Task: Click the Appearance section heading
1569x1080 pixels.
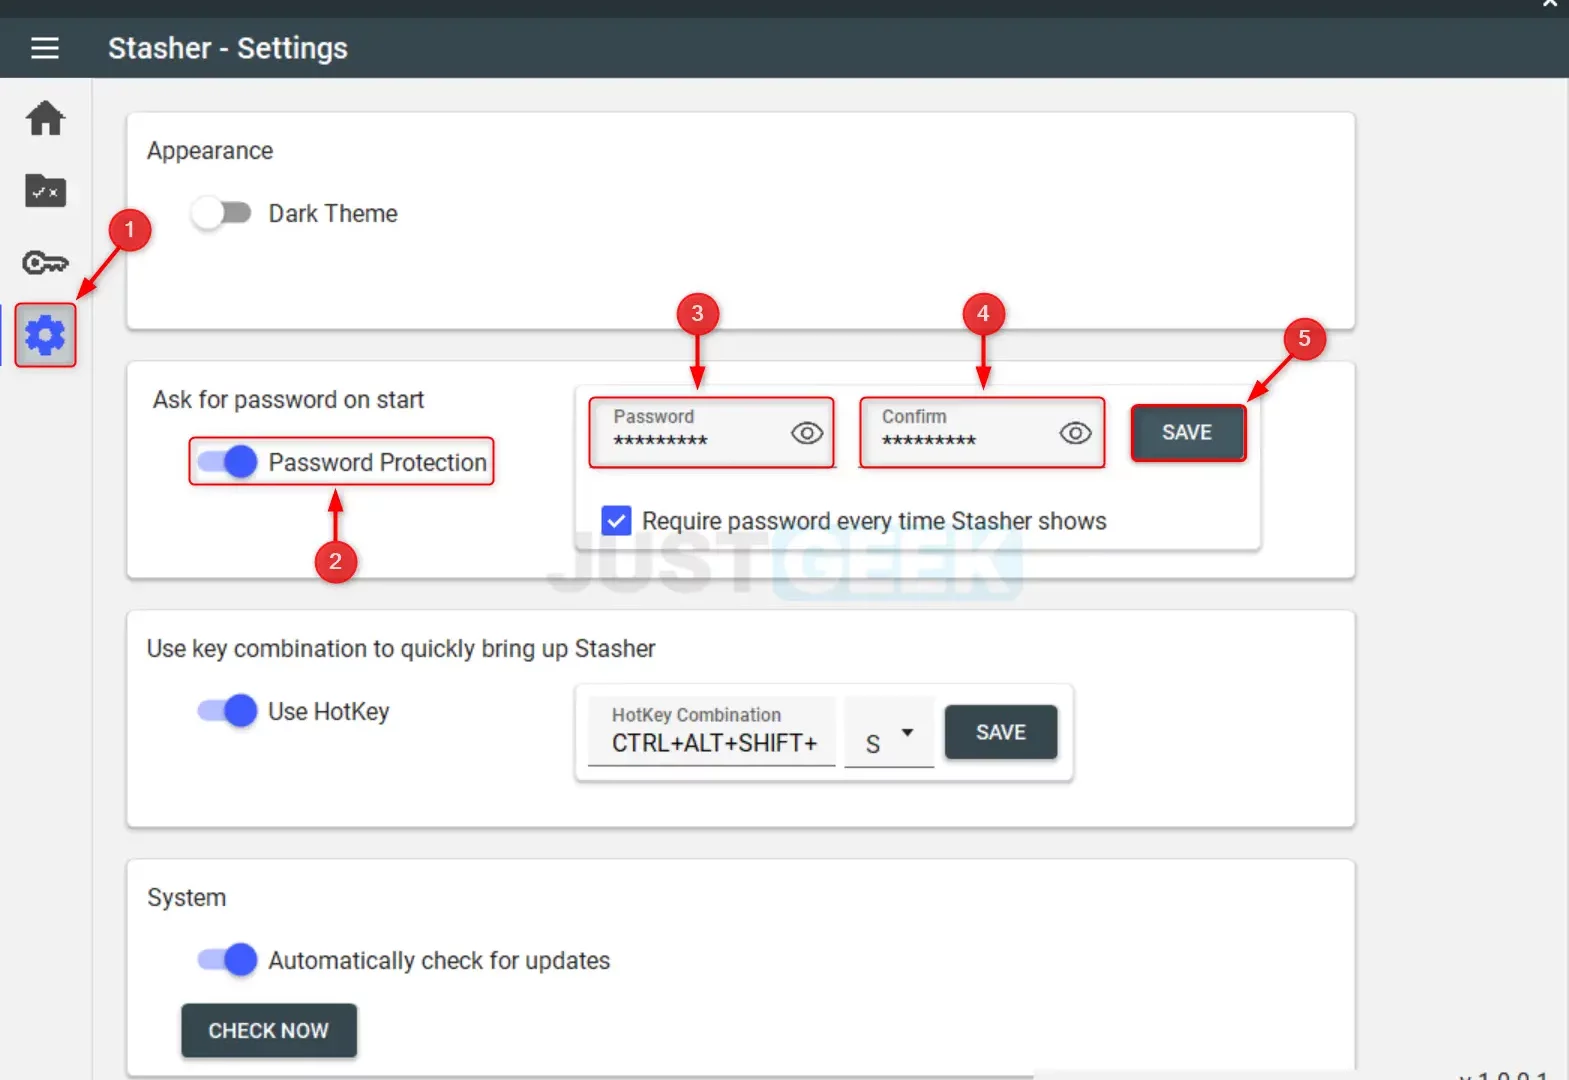Action: point(210,151)
